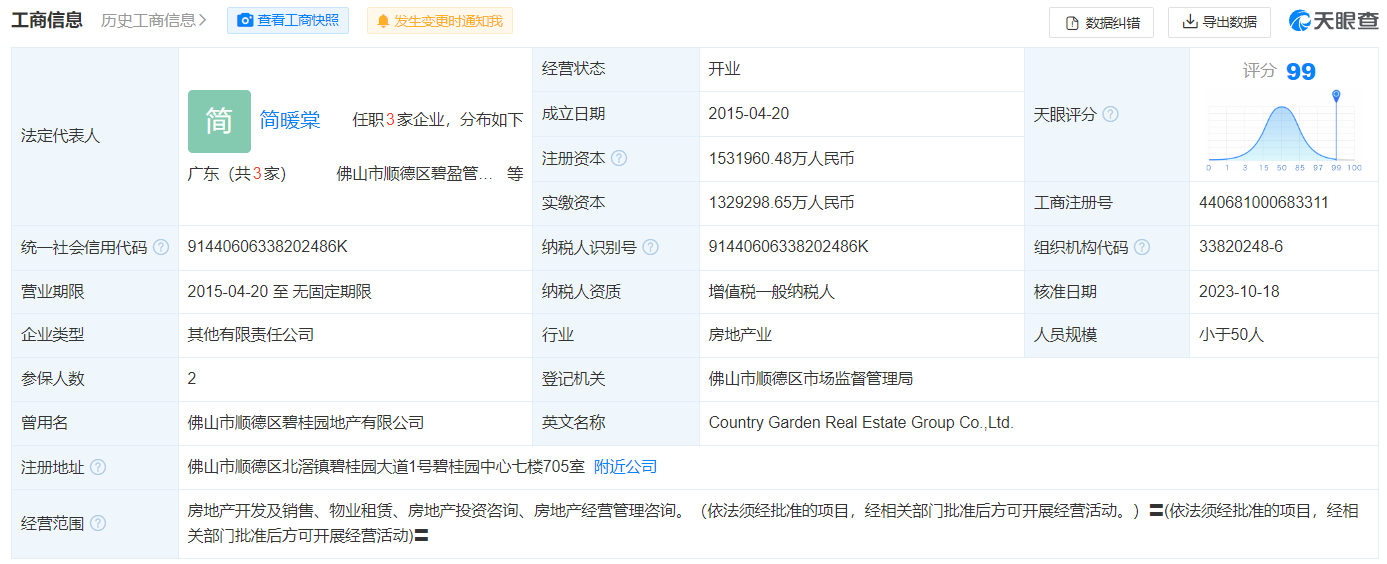Click the help icon beside 统一社会信用代码
Image resolution: width=1387 pixels, height=564 pixels.
[x=161, y=247]
